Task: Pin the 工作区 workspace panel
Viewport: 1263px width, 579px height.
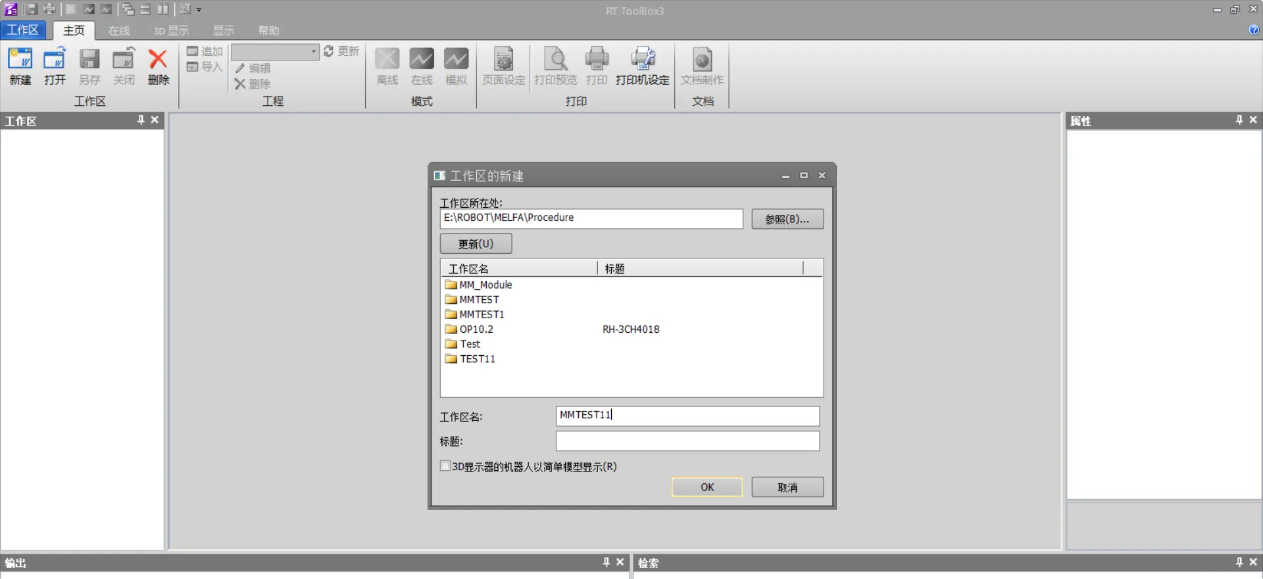Action: (x=141, y=120)
